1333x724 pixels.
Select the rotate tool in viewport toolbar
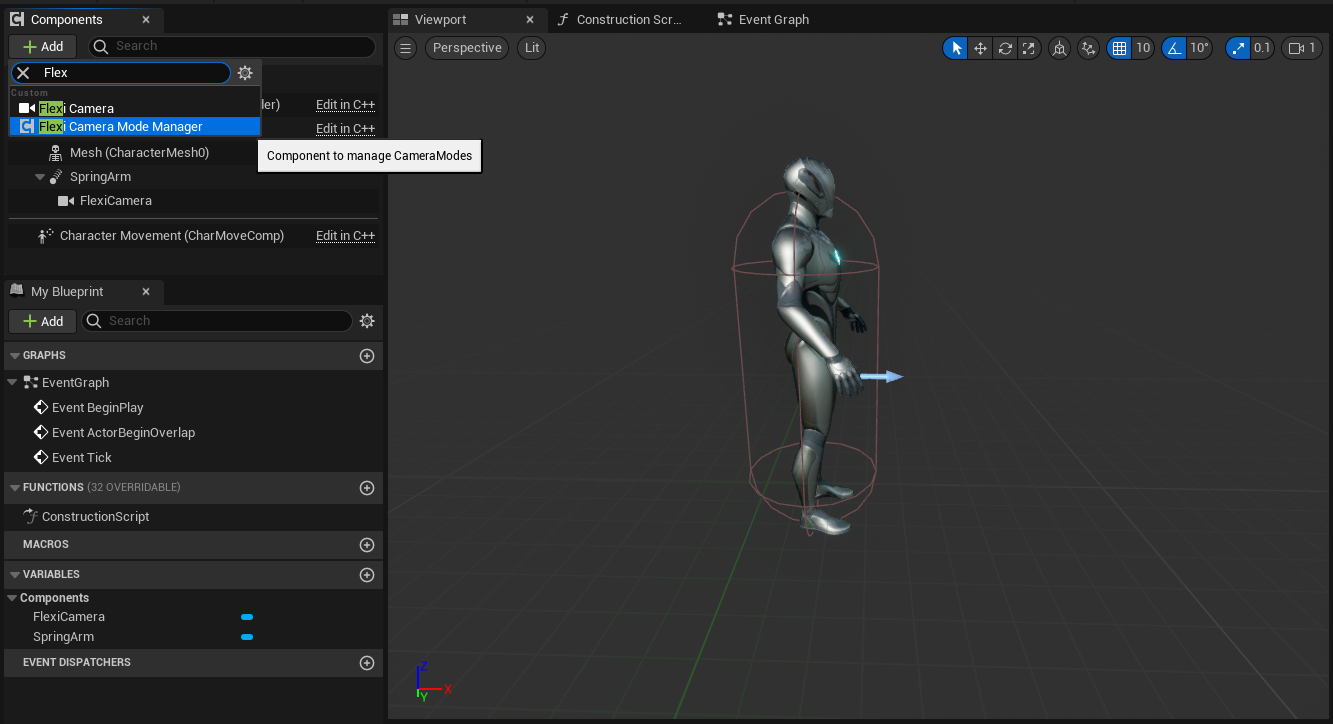tap(1005, 48)
